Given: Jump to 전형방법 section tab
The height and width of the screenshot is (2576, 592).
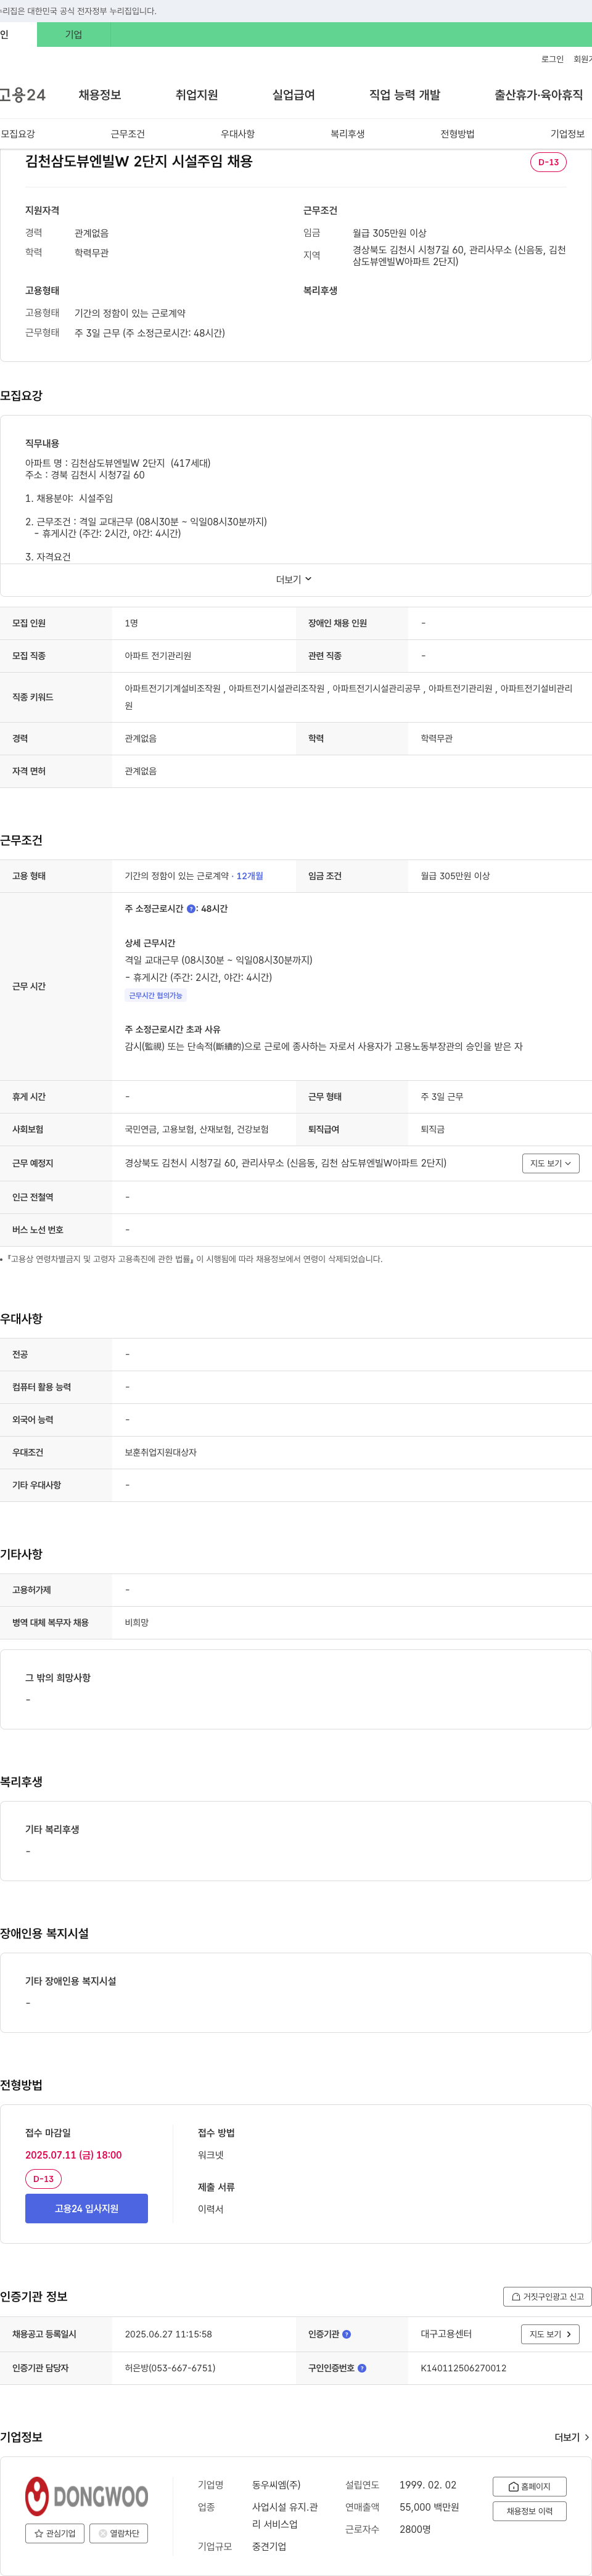Looking at the screenshot, I should coord(458,134).
